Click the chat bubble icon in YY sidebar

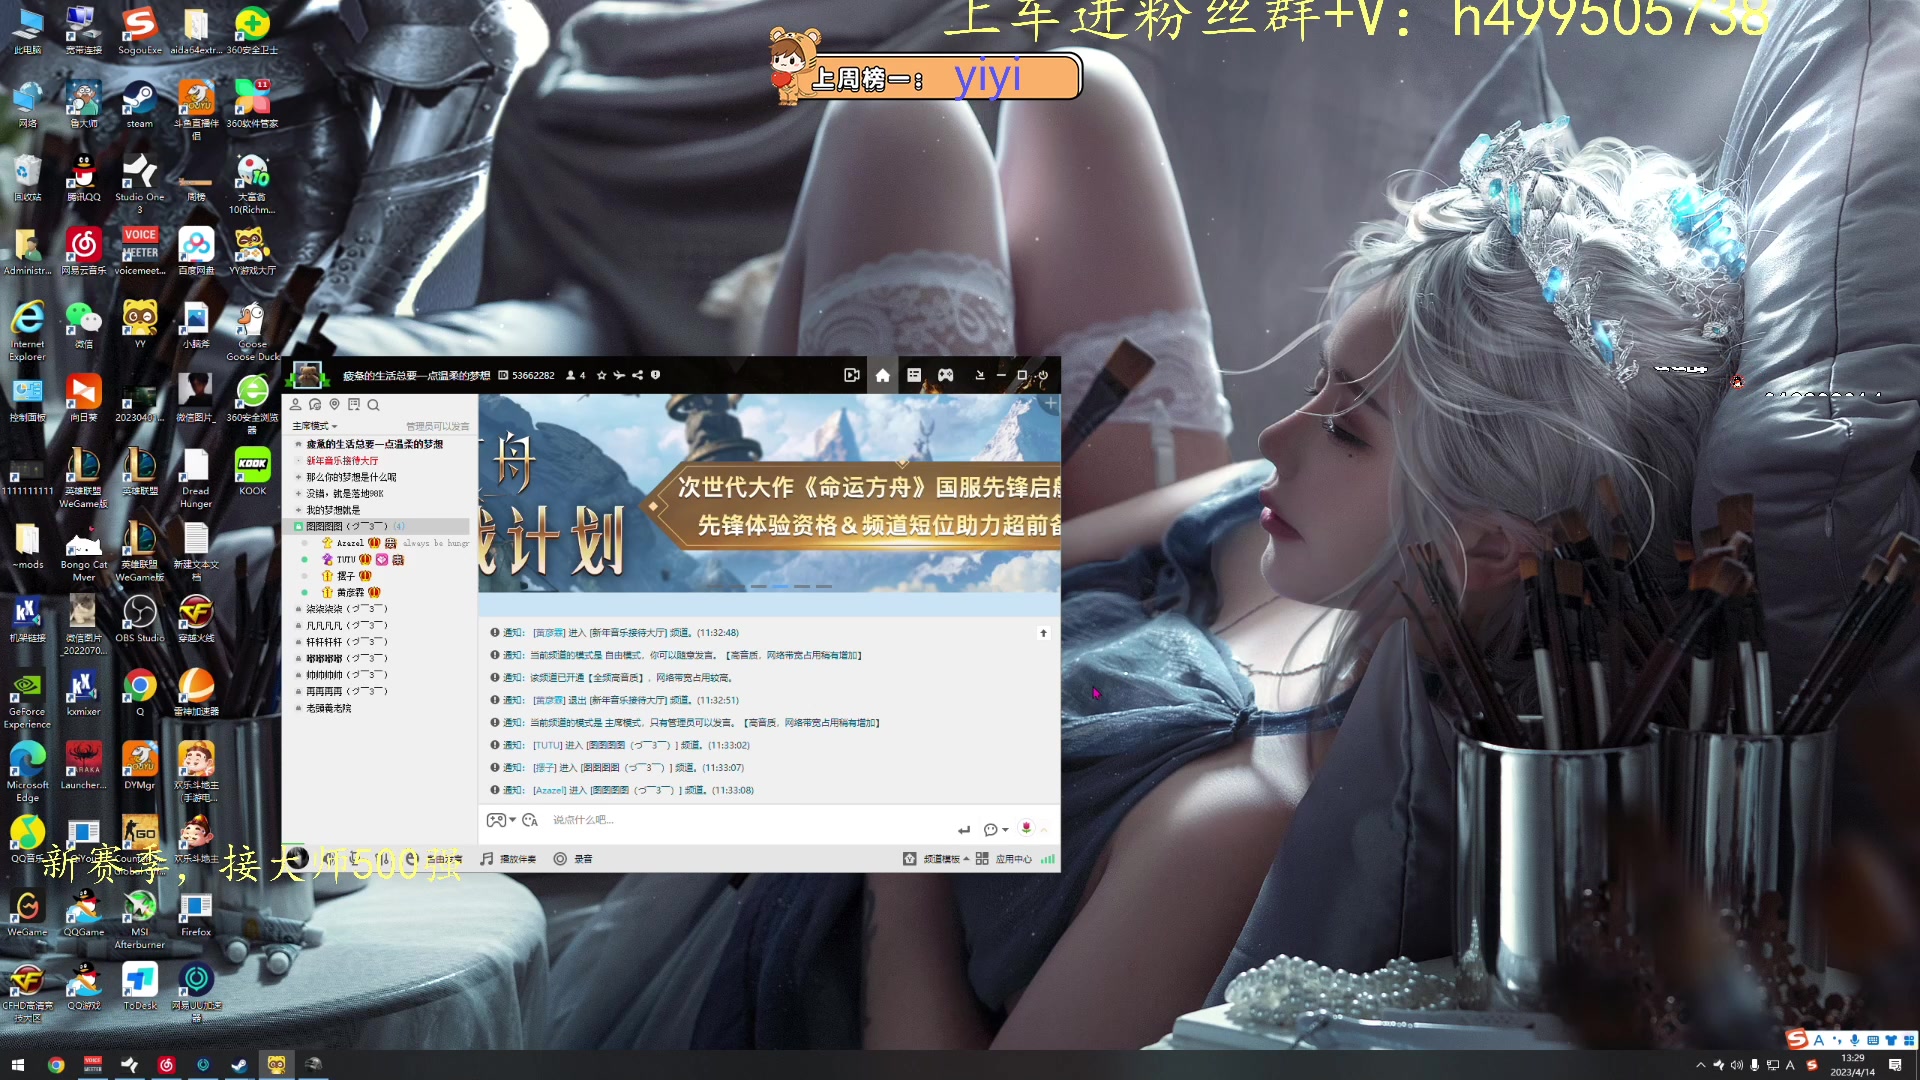[315, 405]
